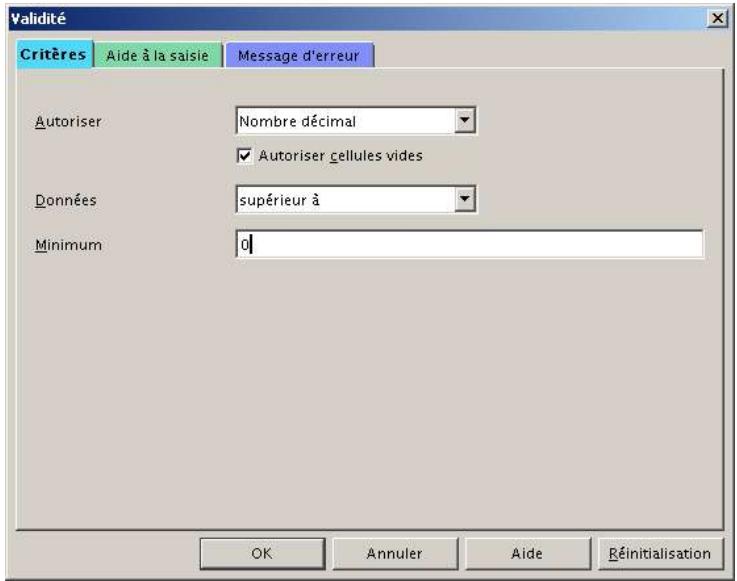Click the Minimum label
Screen dimensions: 737x581
(68, 245)
